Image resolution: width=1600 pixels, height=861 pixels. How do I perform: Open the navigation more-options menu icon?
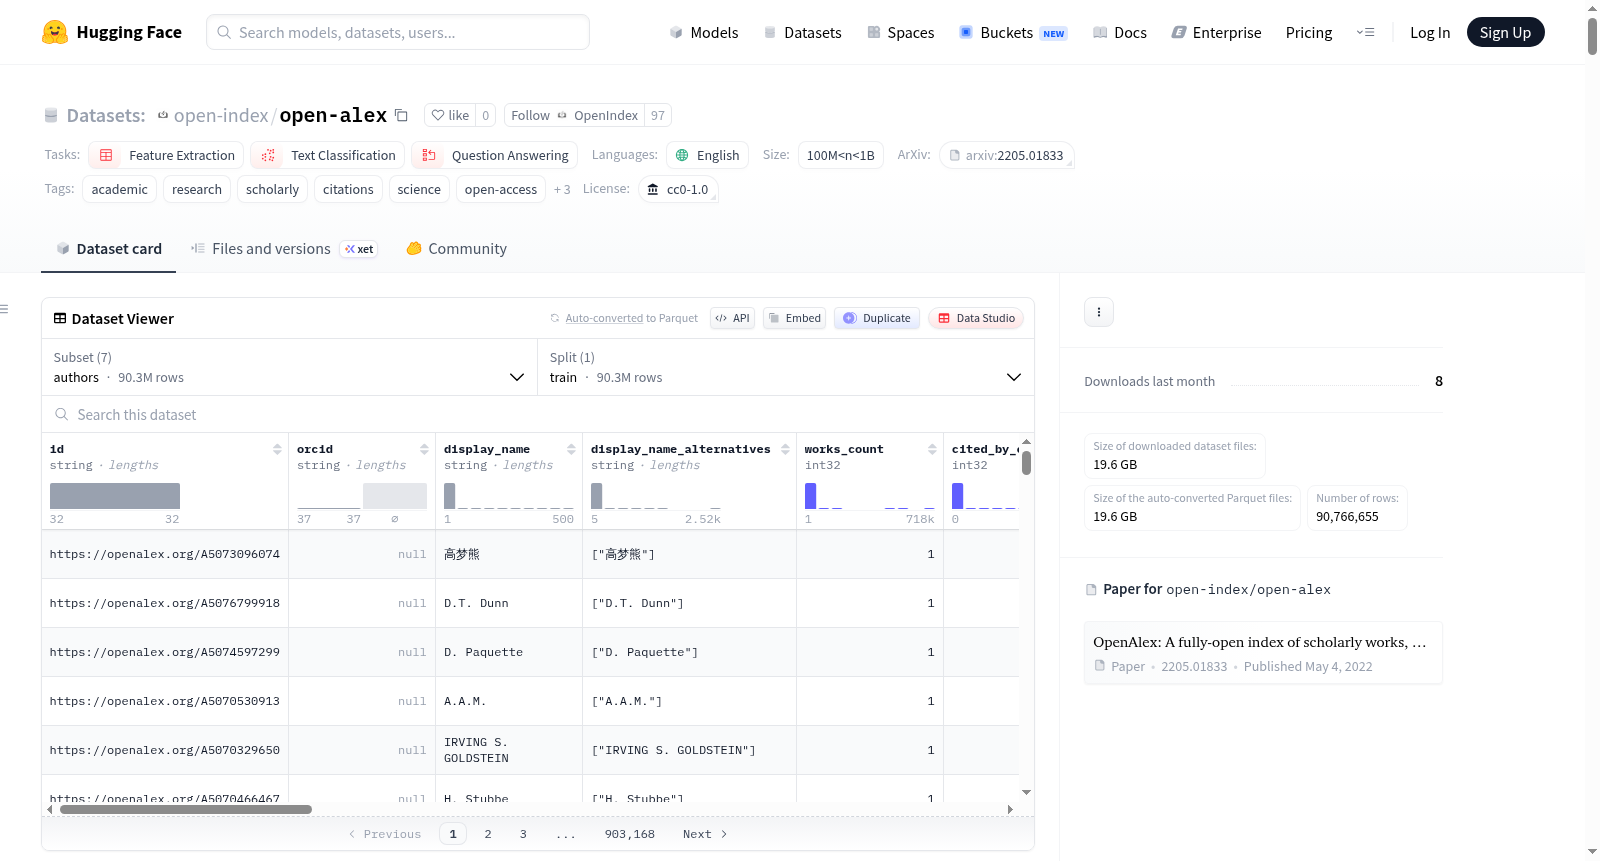click(1365, 32)
